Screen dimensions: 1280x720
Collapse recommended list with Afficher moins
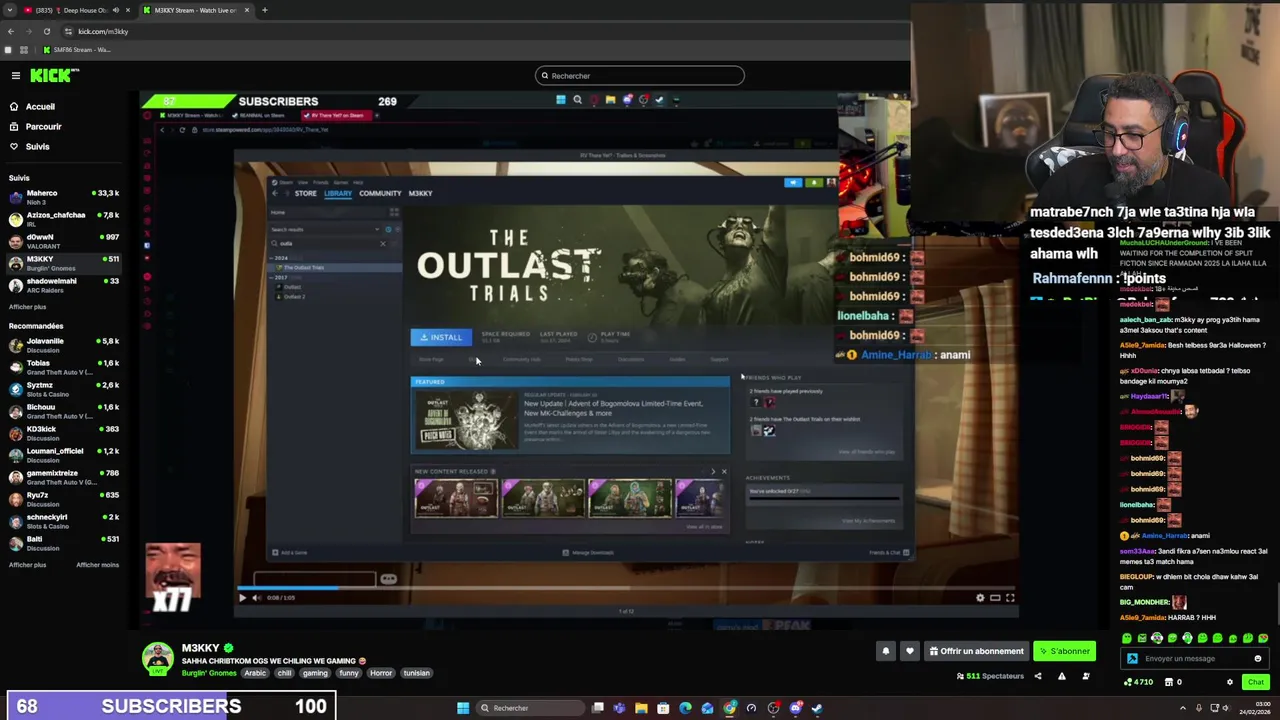tap(98, 565)
